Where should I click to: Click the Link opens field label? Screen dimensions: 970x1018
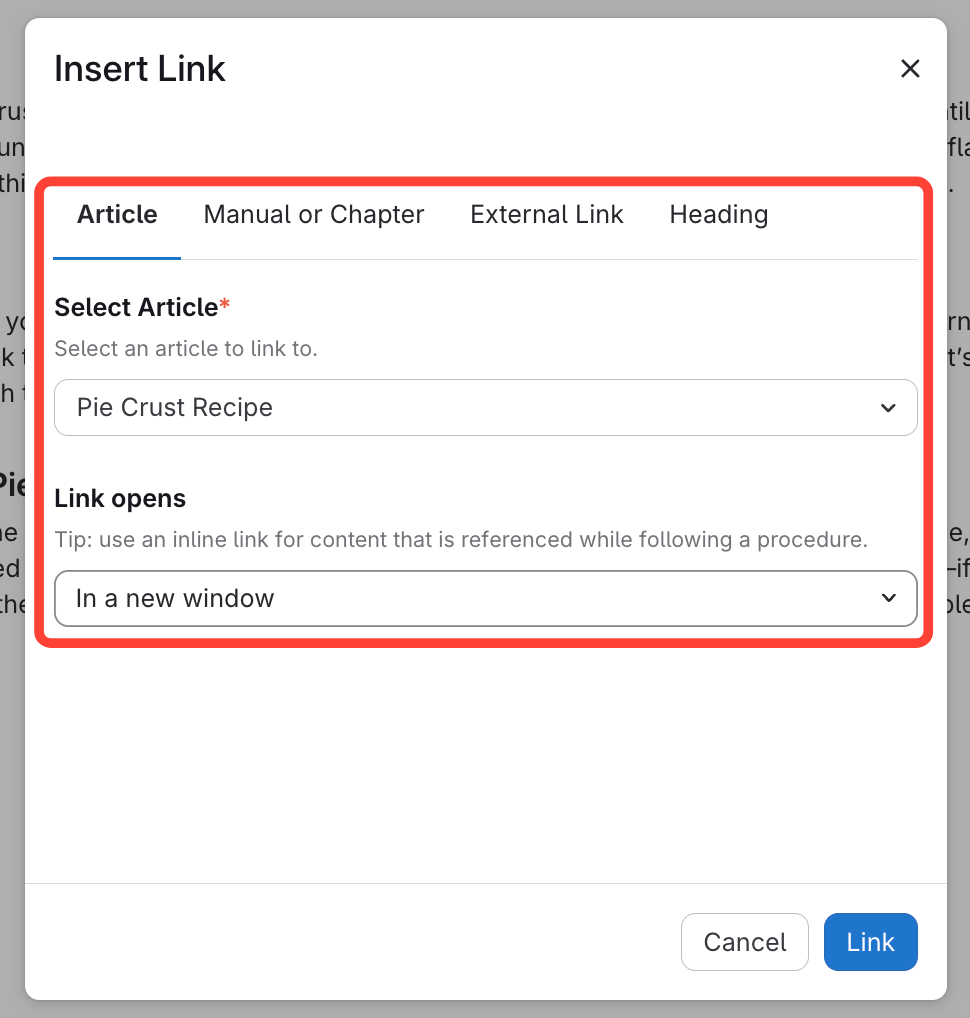point(120,498)
